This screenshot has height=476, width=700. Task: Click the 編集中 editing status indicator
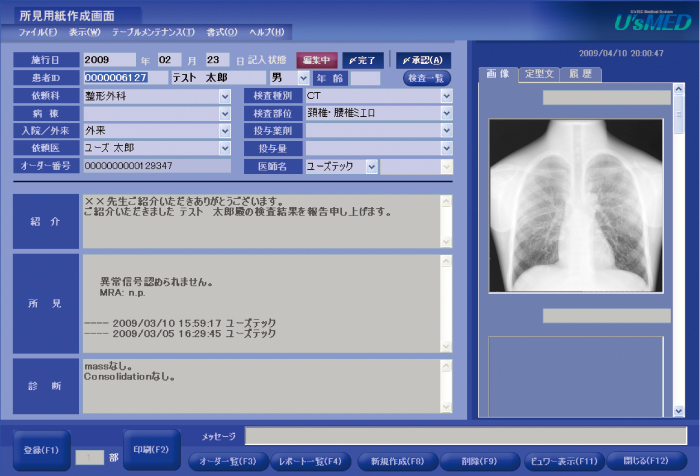click(316, 60)
